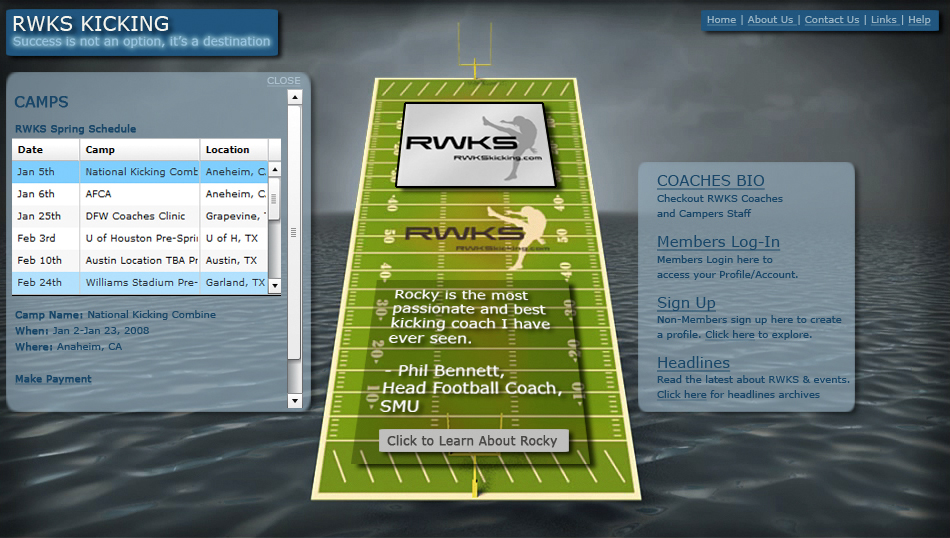Click the silver RWKS logo card
The image size is (950, 538).
click(x=474, y=144)
